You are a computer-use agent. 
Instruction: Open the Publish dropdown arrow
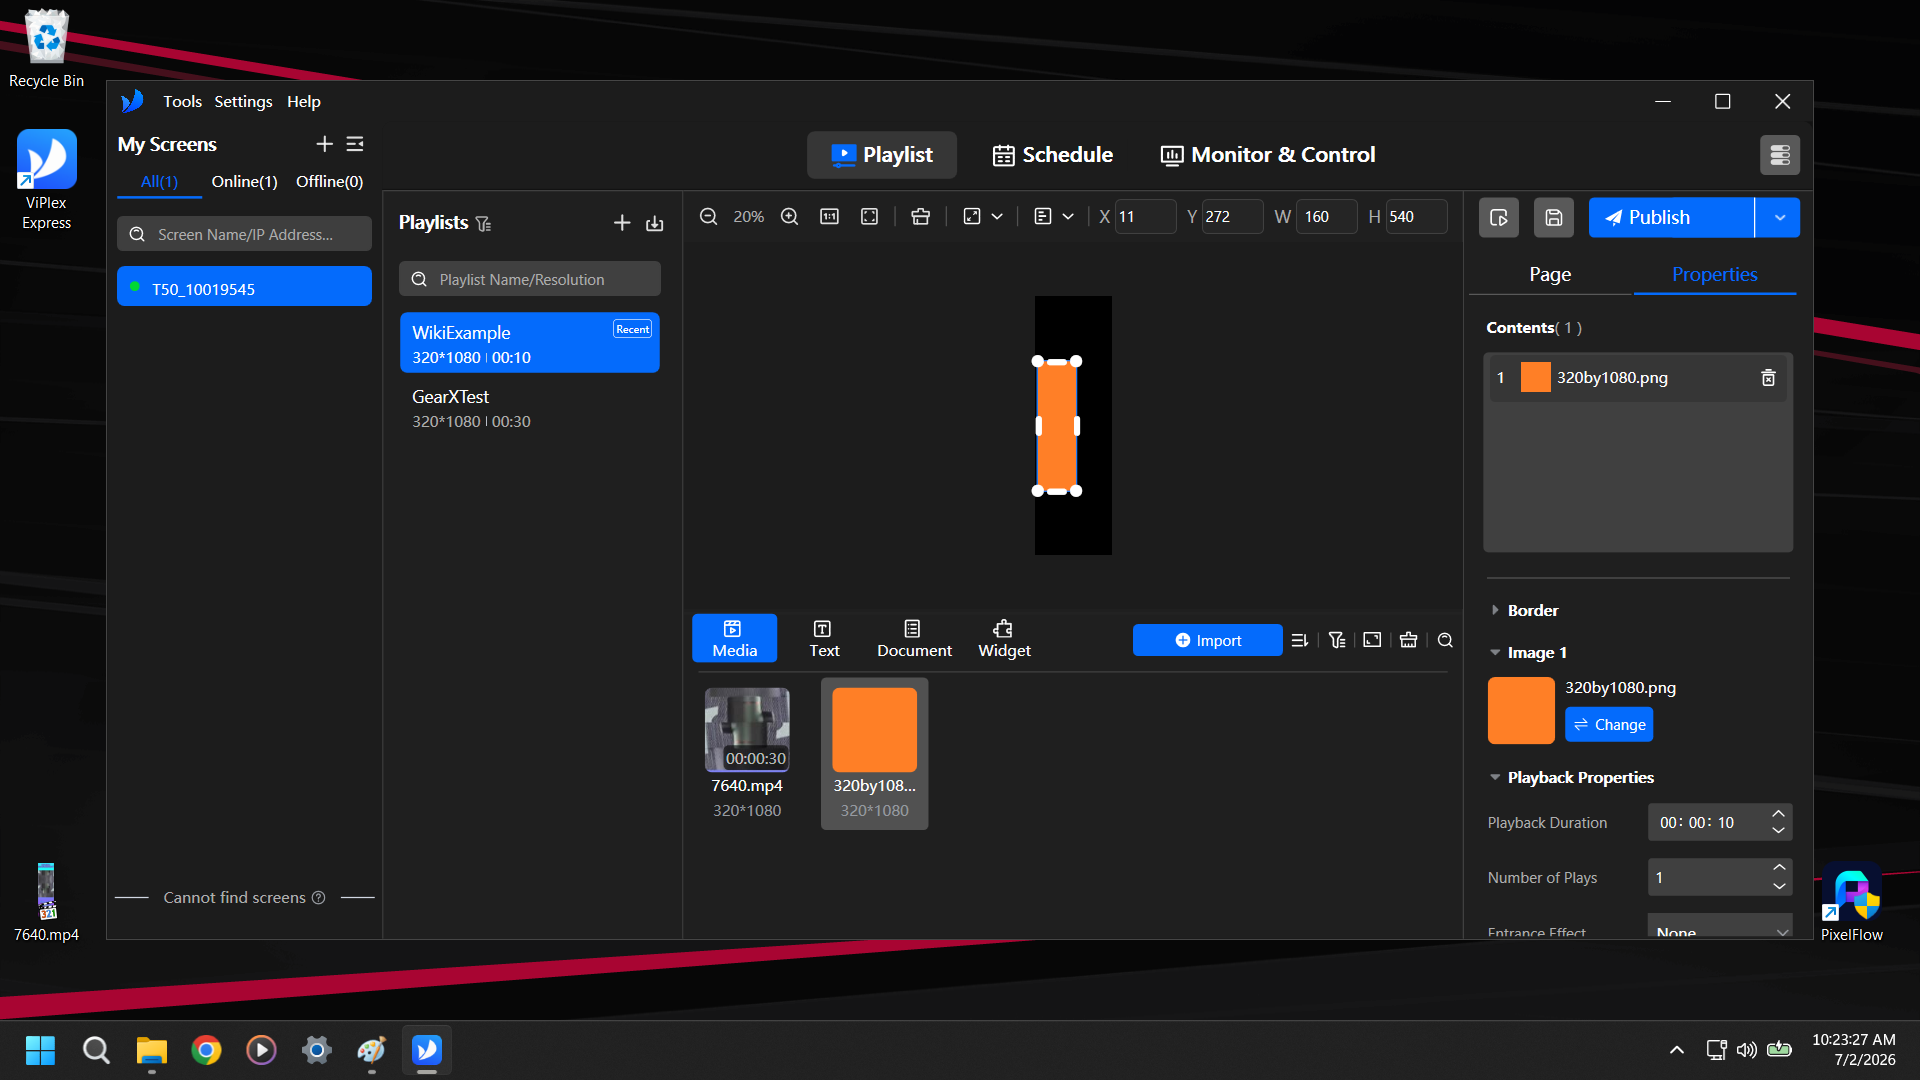(x=1778, y=217)
